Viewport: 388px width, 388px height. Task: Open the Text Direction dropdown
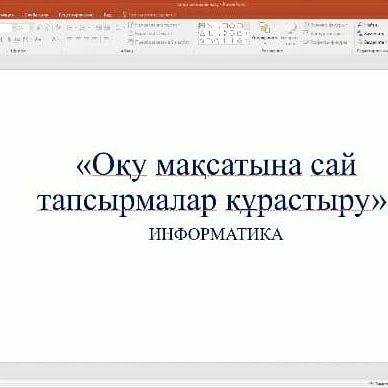(x=154, y=25)
